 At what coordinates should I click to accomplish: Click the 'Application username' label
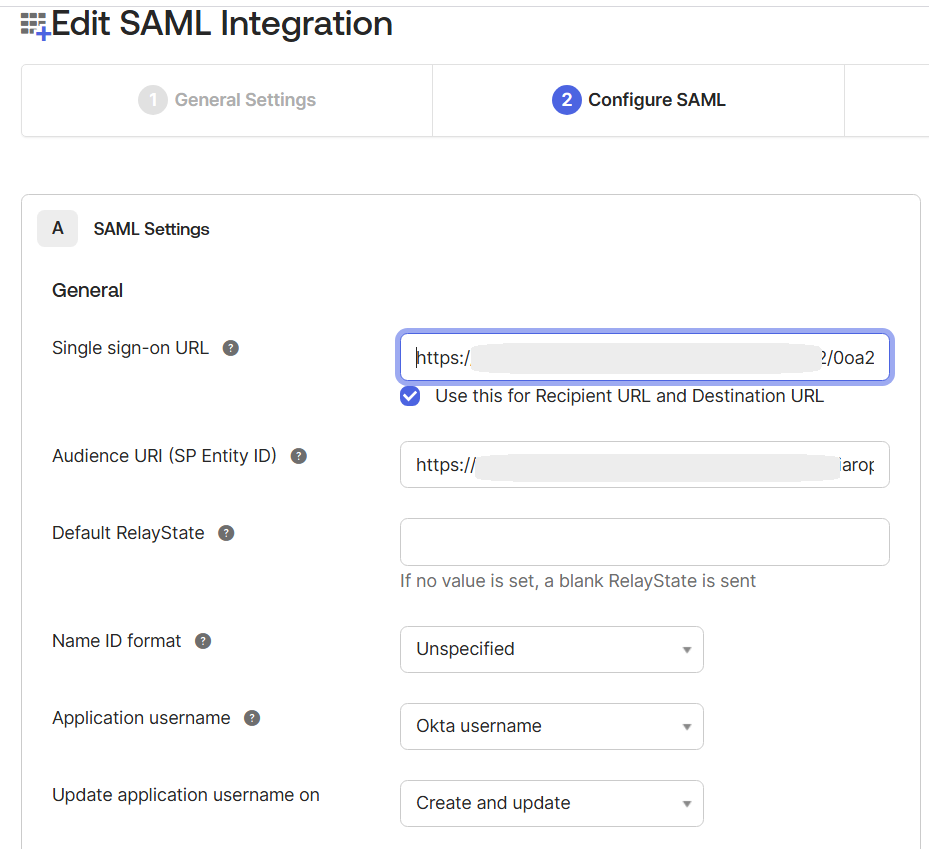[x=142, y=718]
